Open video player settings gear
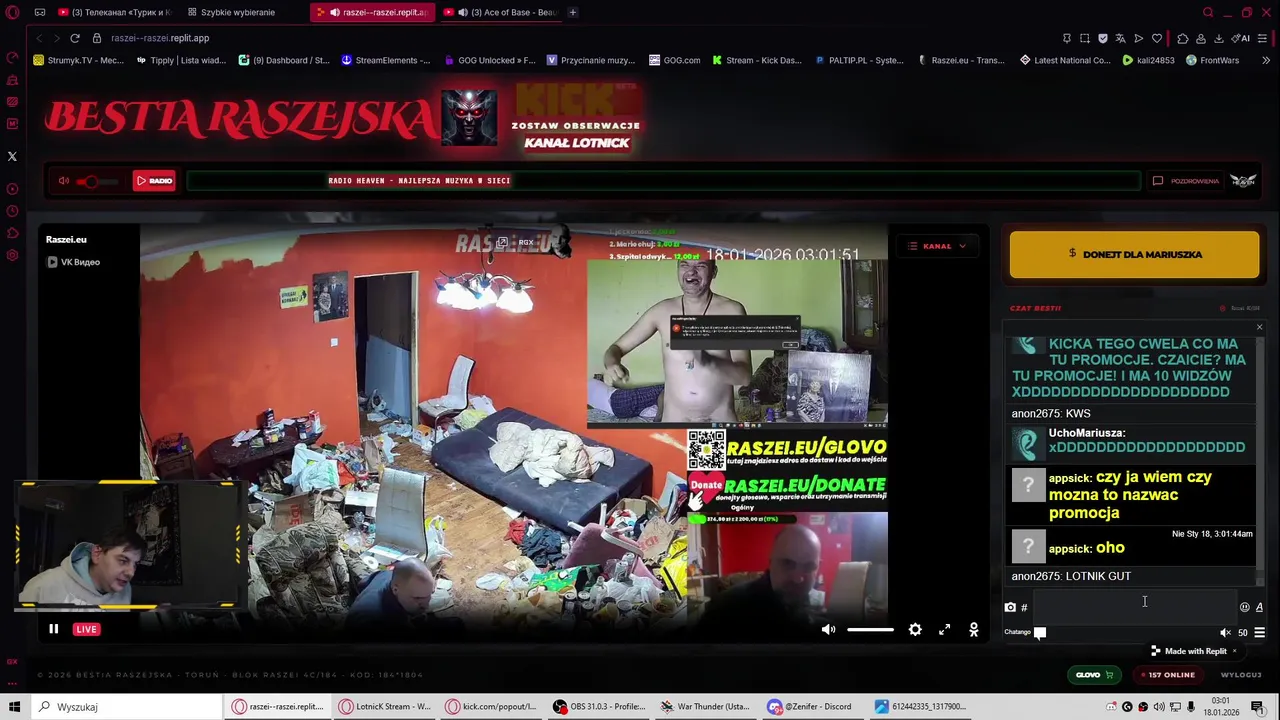This screenshot has height=720, width=1280. 915,629
